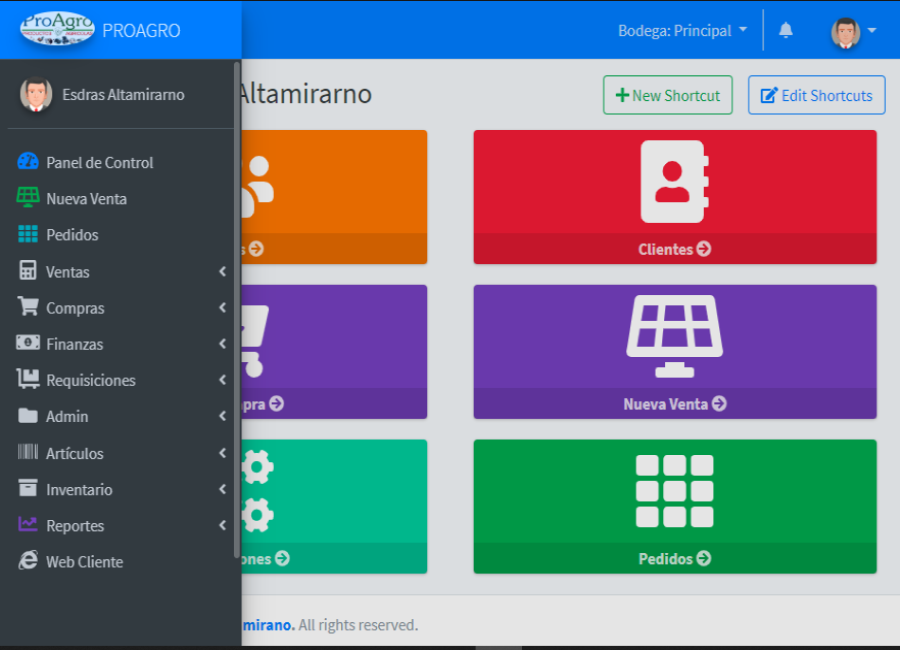This screenshot has height=650, width=900.
Task: Click the Nueva Venta solar panel sidebar icon
Action: click(x=28, y=198)
